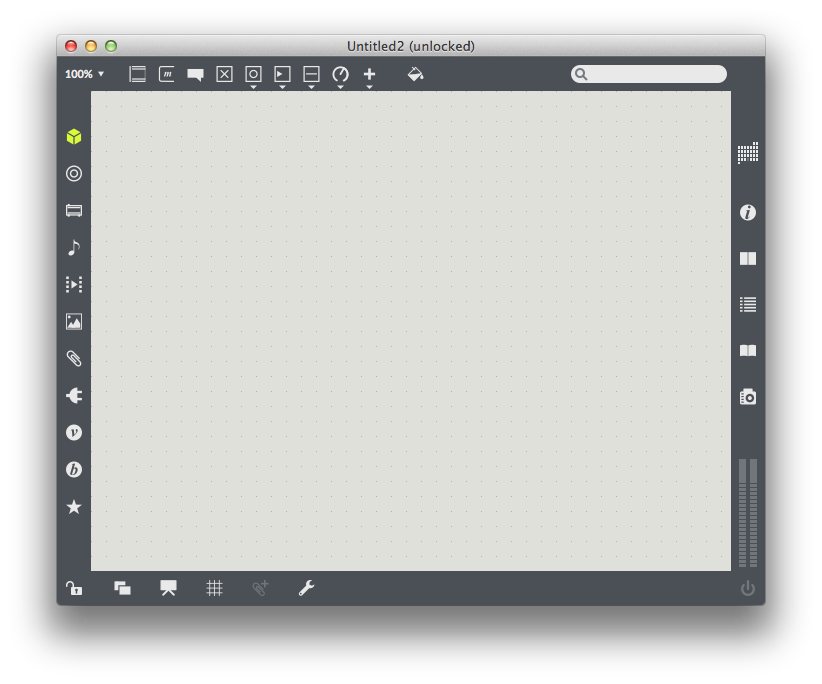This screenshot has width=822, height=684.
Task: Open the Max for Live devices circle icon
Action: pos(74,173)
